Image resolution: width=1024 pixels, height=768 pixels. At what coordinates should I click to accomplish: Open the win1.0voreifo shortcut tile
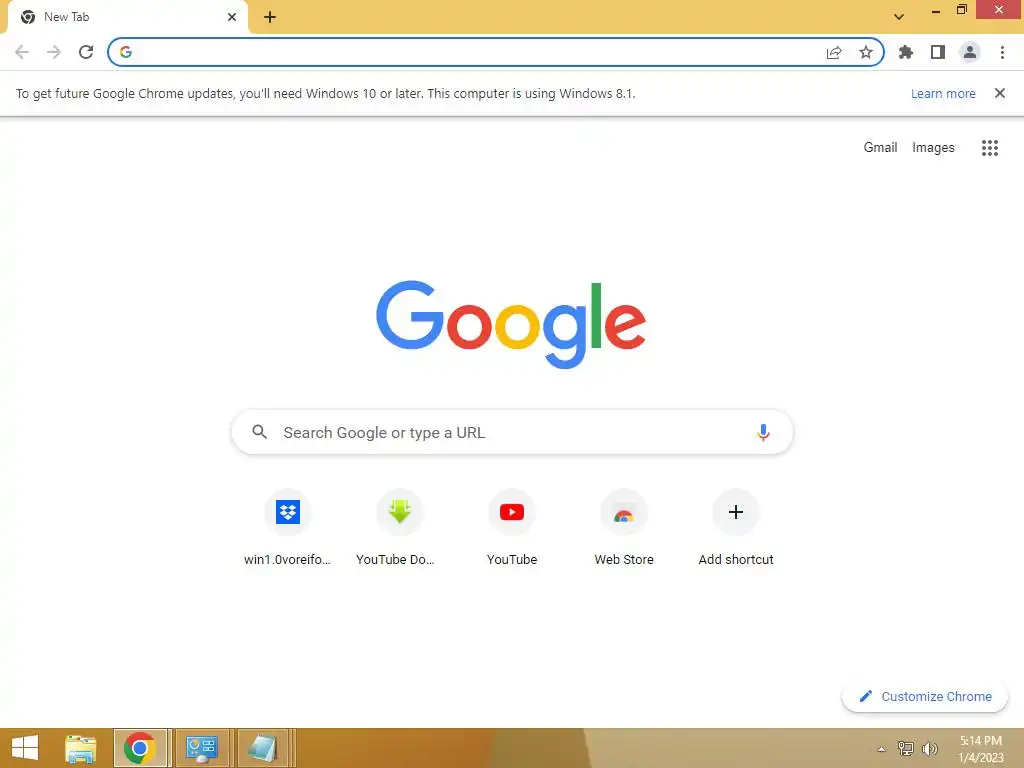coord(287,528)
